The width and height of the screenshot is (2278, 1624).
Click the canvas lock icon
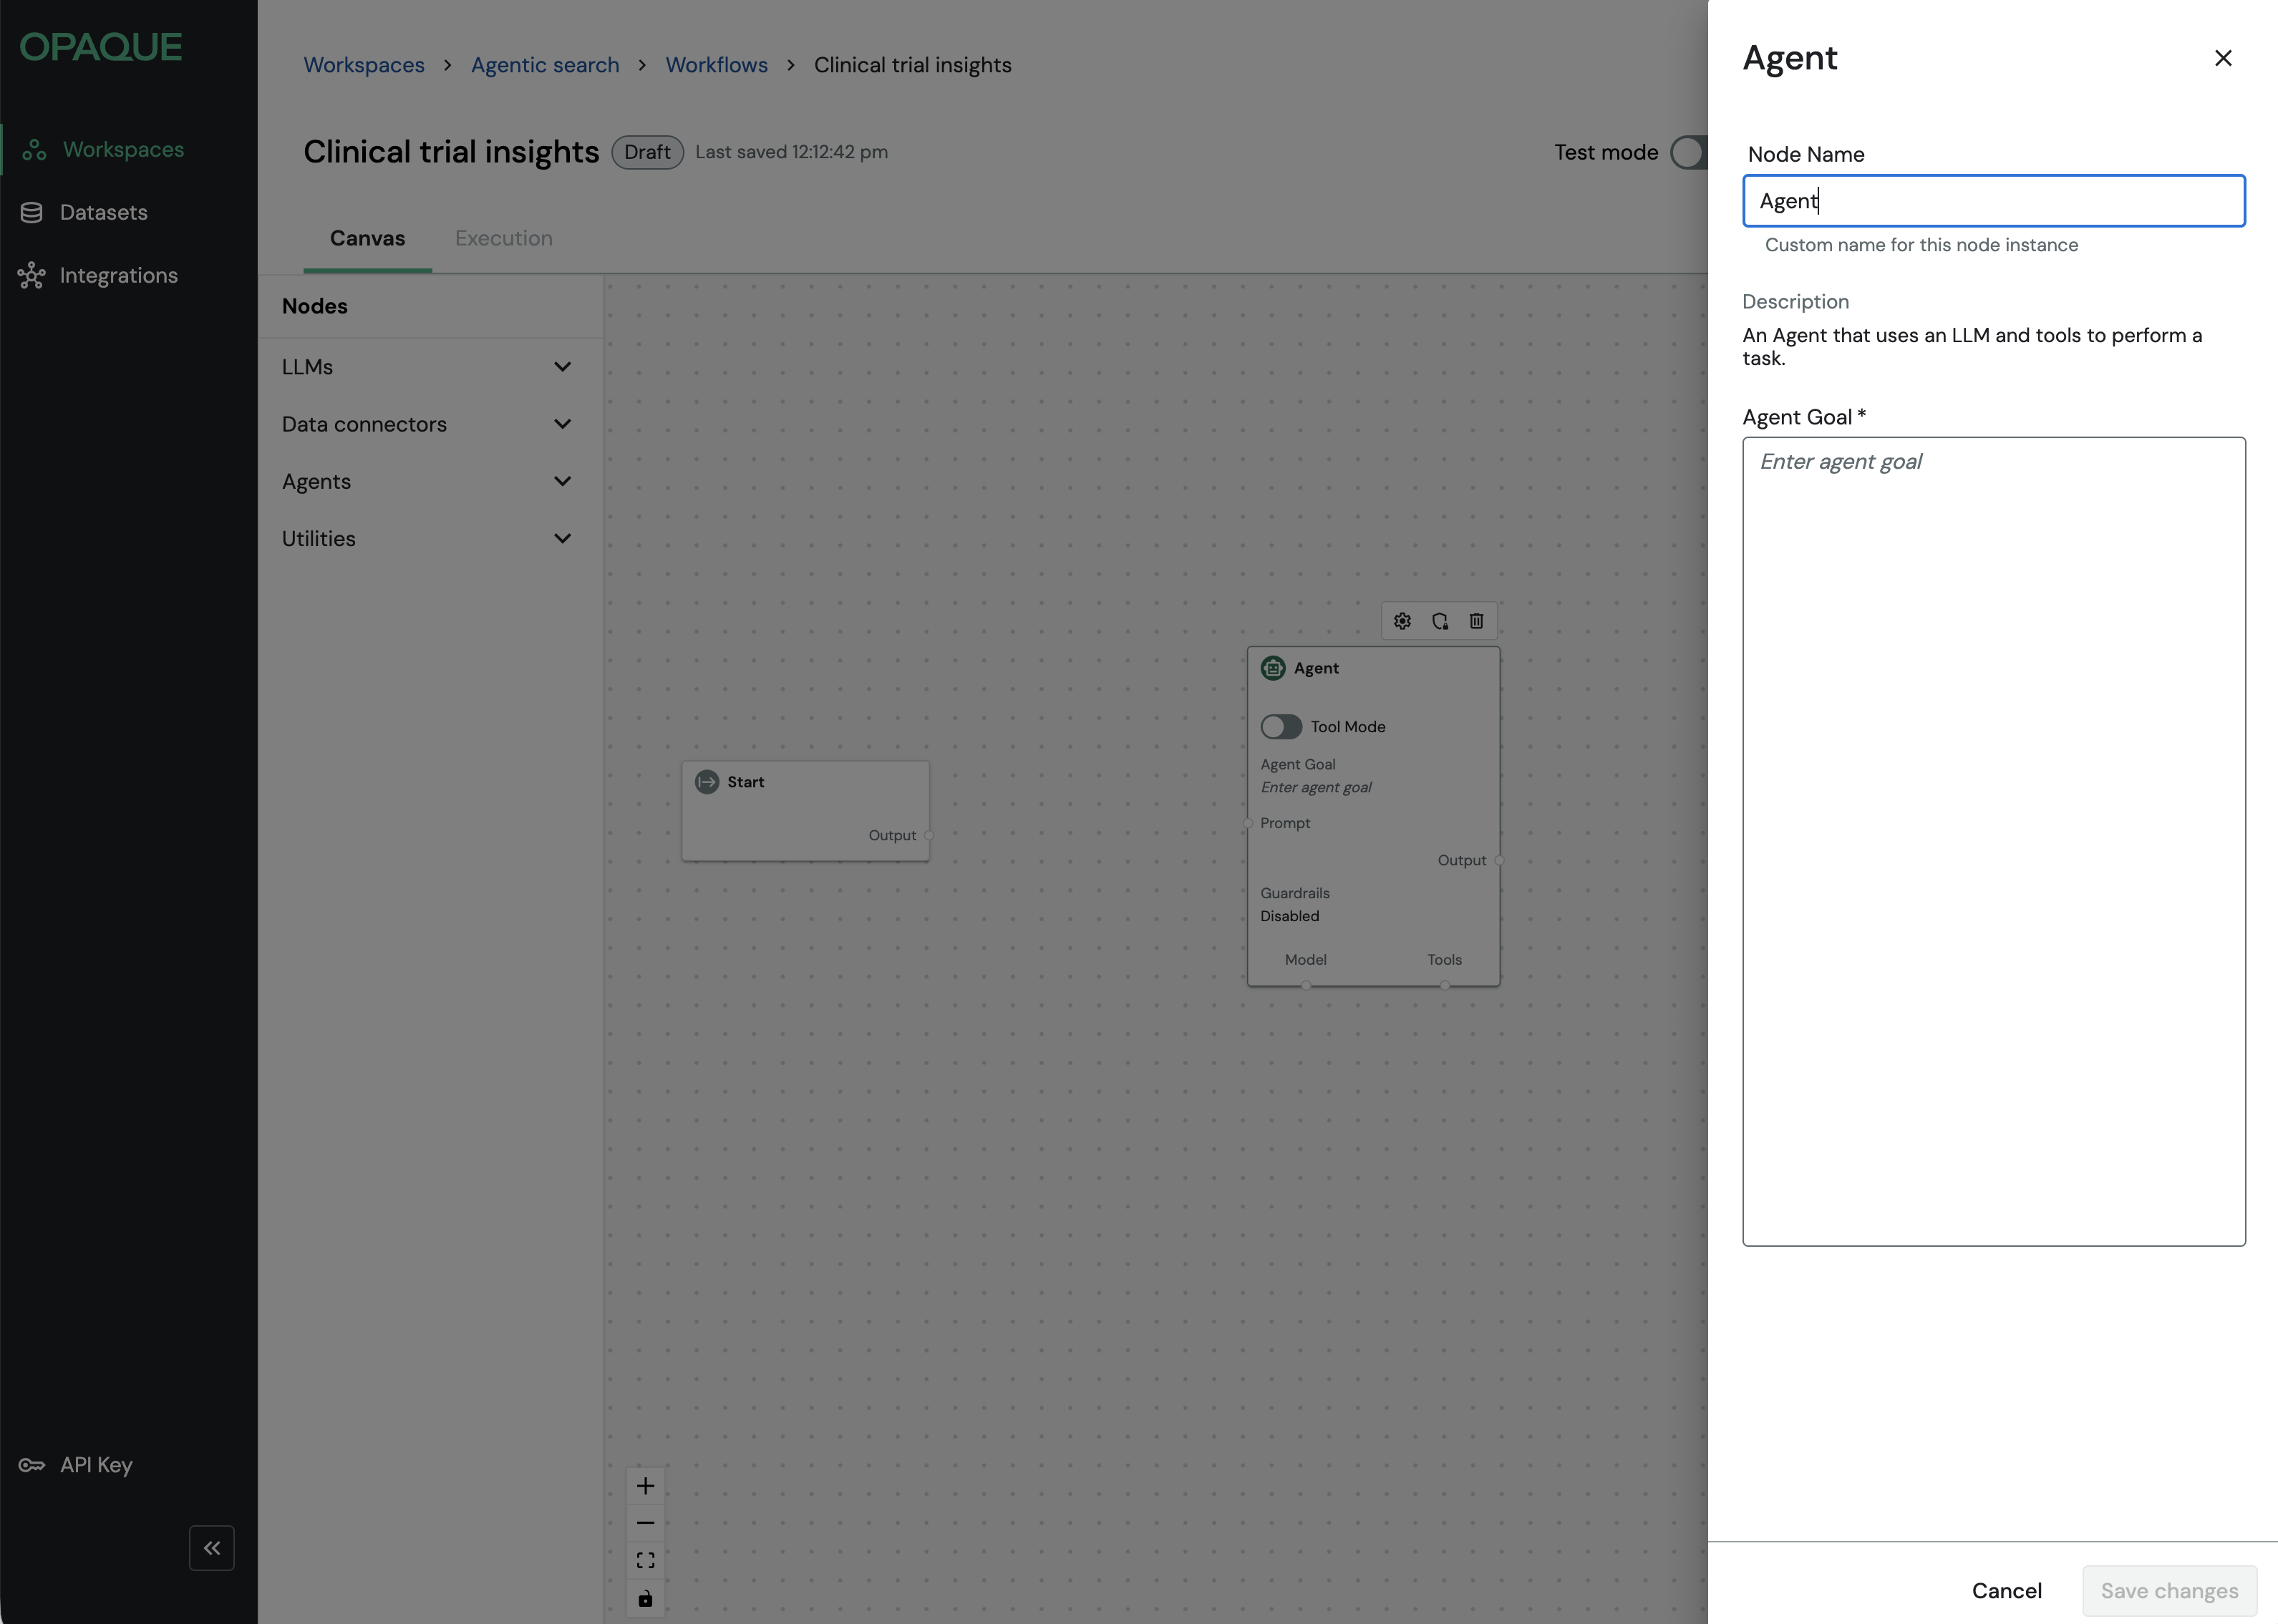pyautogui.click(x=645, y=1598)
